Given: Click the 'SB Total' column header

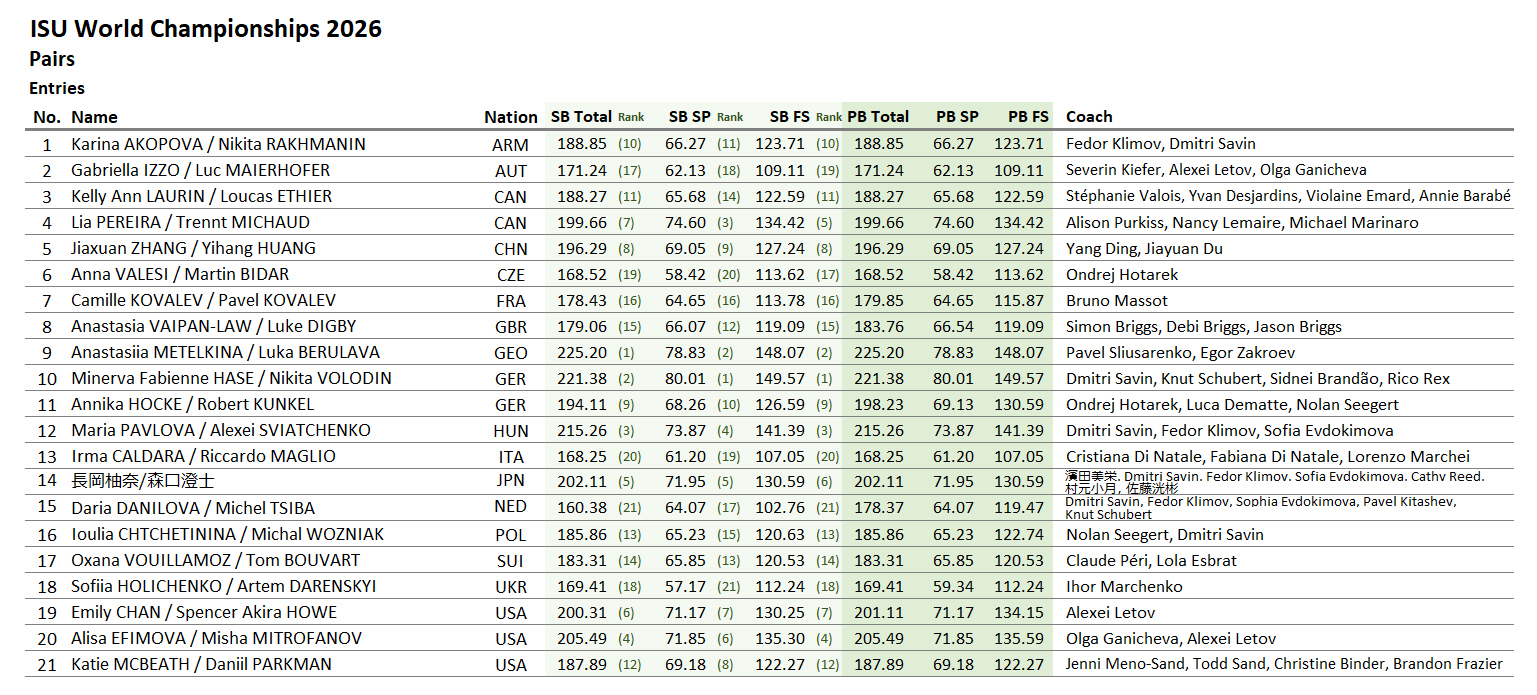Looking at the screenshot, I should (580, 117).
